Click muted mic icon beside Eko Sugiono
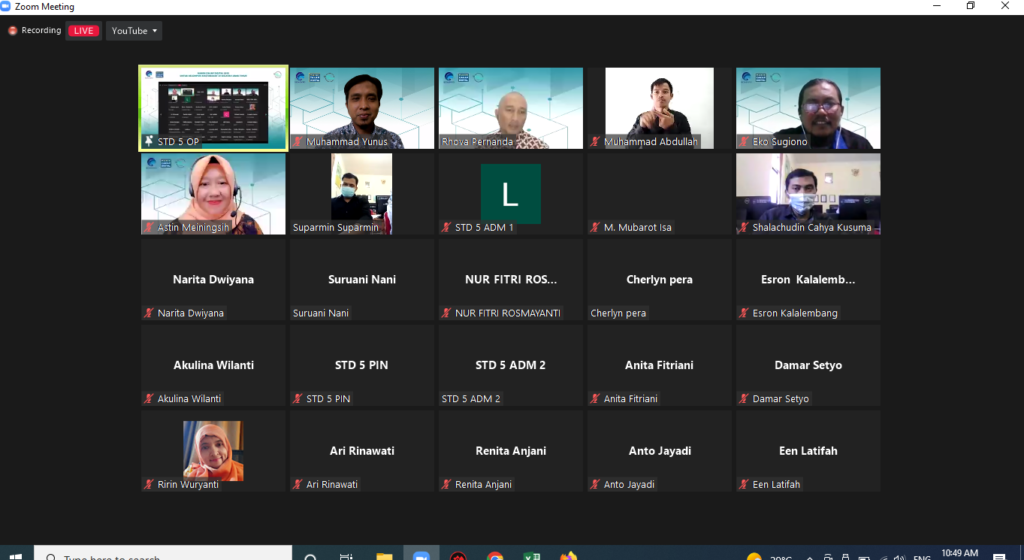 (x=744, y=142)
